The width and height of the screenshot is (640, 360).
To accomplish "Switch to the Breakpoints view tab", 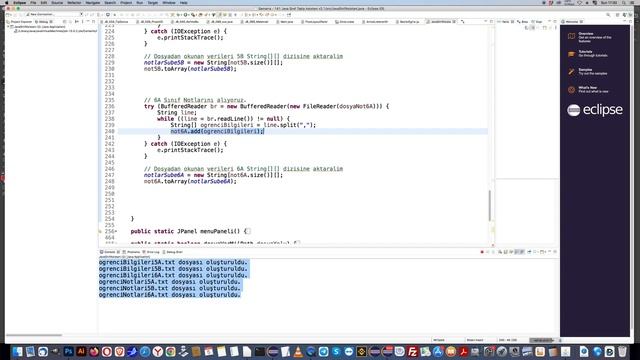I will click(x=522, y=22).
